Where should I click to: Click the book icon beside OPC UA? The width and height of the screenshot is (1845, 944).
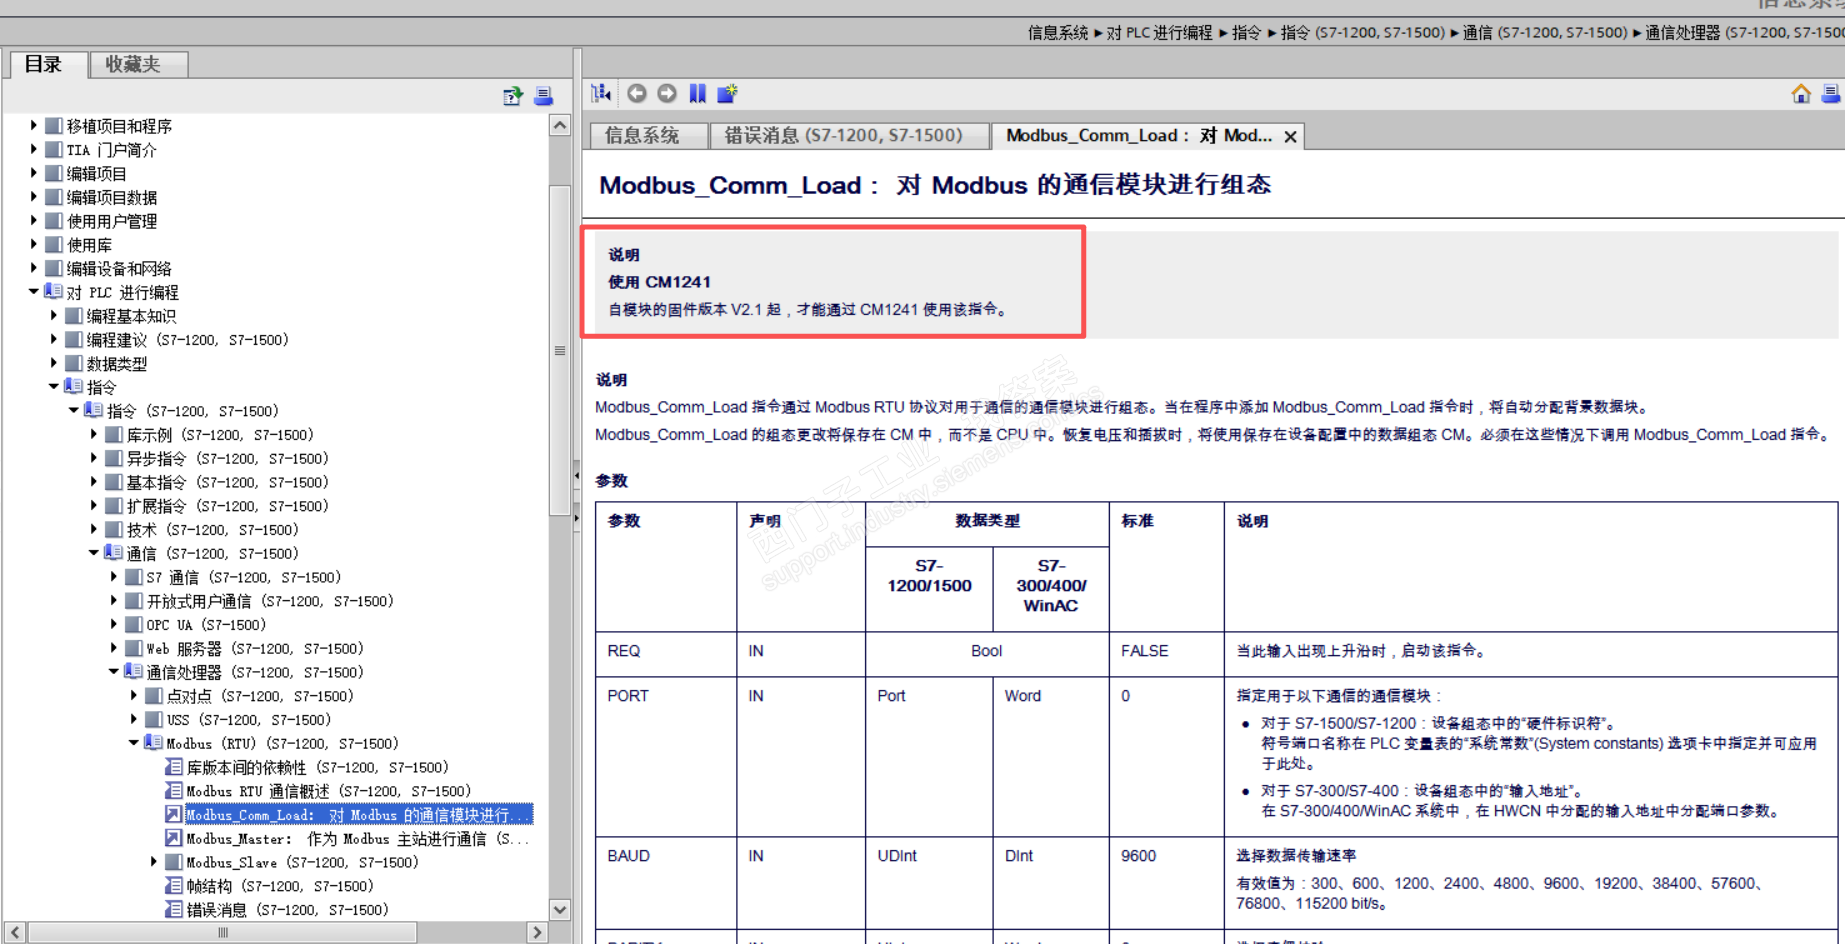click(x=134, y=625)
